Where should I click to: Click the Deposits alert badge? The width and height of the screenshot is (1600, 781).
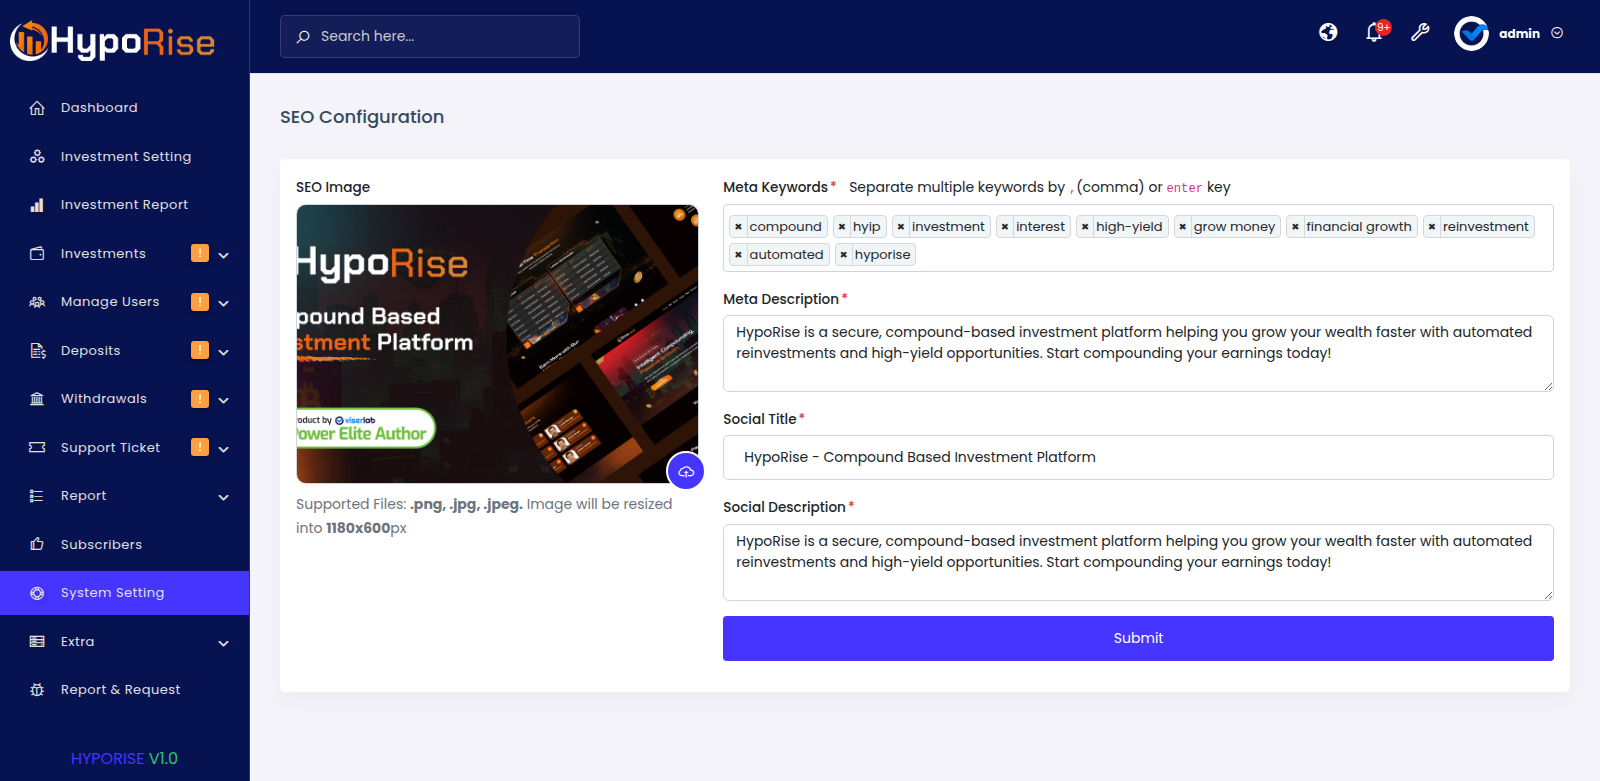click(200, 350)
